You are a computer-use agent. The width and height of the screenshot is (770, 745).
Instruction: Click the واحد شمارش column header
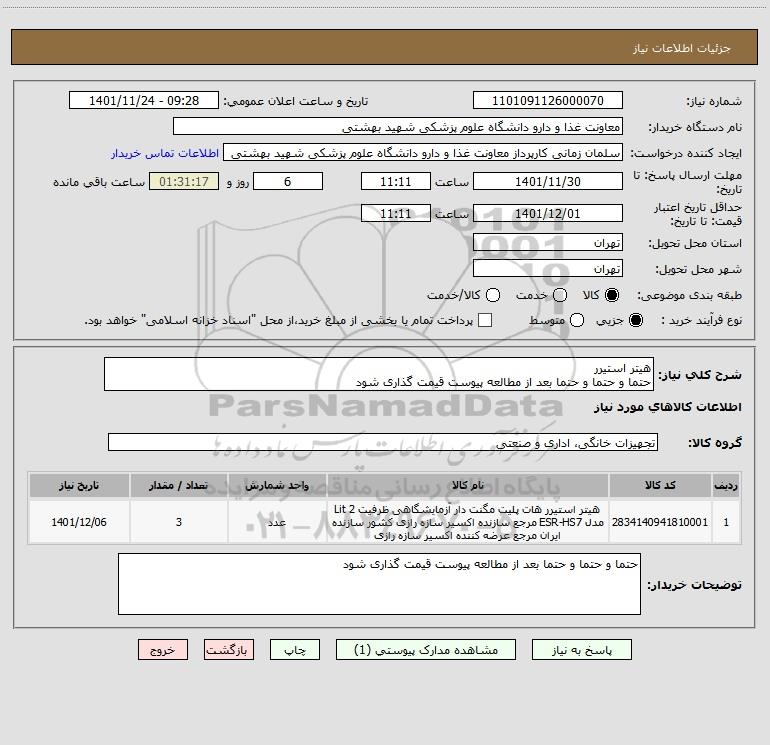(x=277, y=485)
